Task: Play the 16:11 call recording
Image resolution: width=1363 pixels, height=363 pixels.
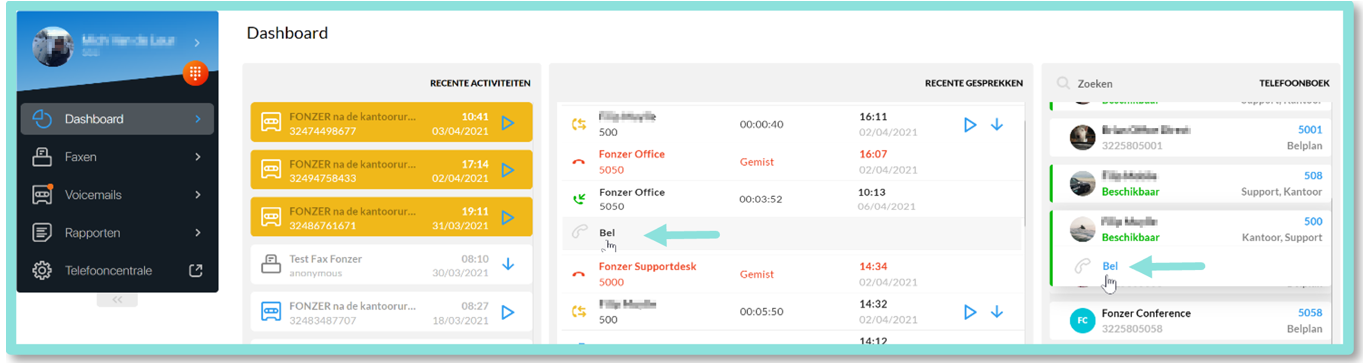Action: click(x=969, y=124)
